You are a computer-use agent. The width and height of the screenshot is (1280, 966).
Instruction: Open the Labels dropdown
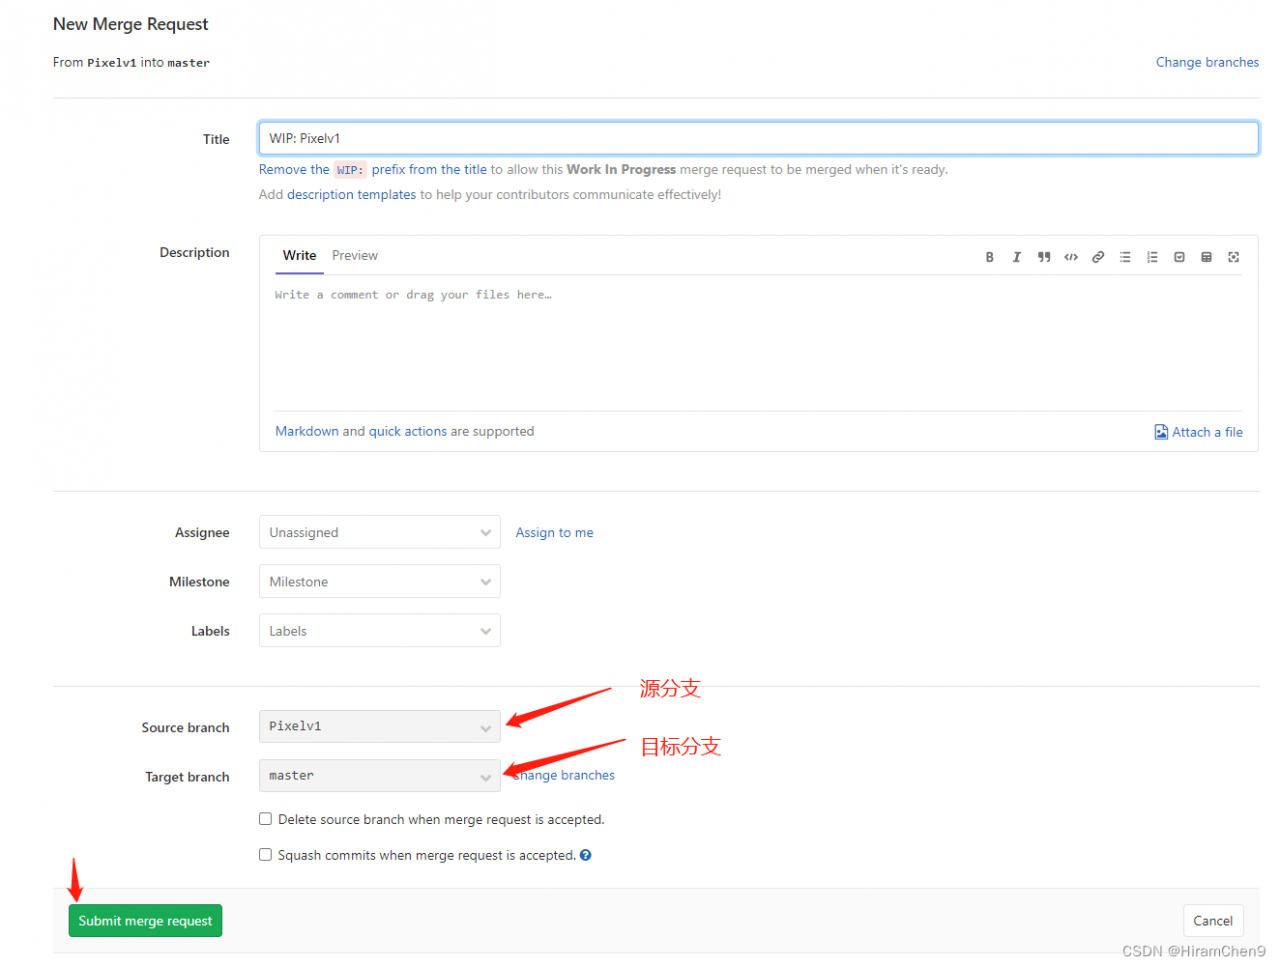379,630
